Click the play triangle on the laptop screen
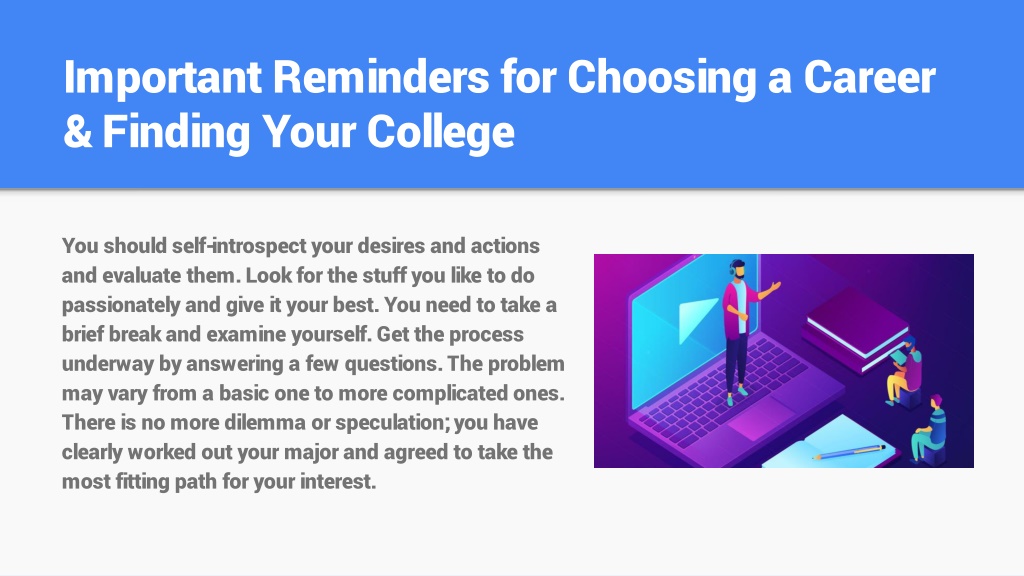The width and height of the screenshot is (1024, 576). coord(696,320)
